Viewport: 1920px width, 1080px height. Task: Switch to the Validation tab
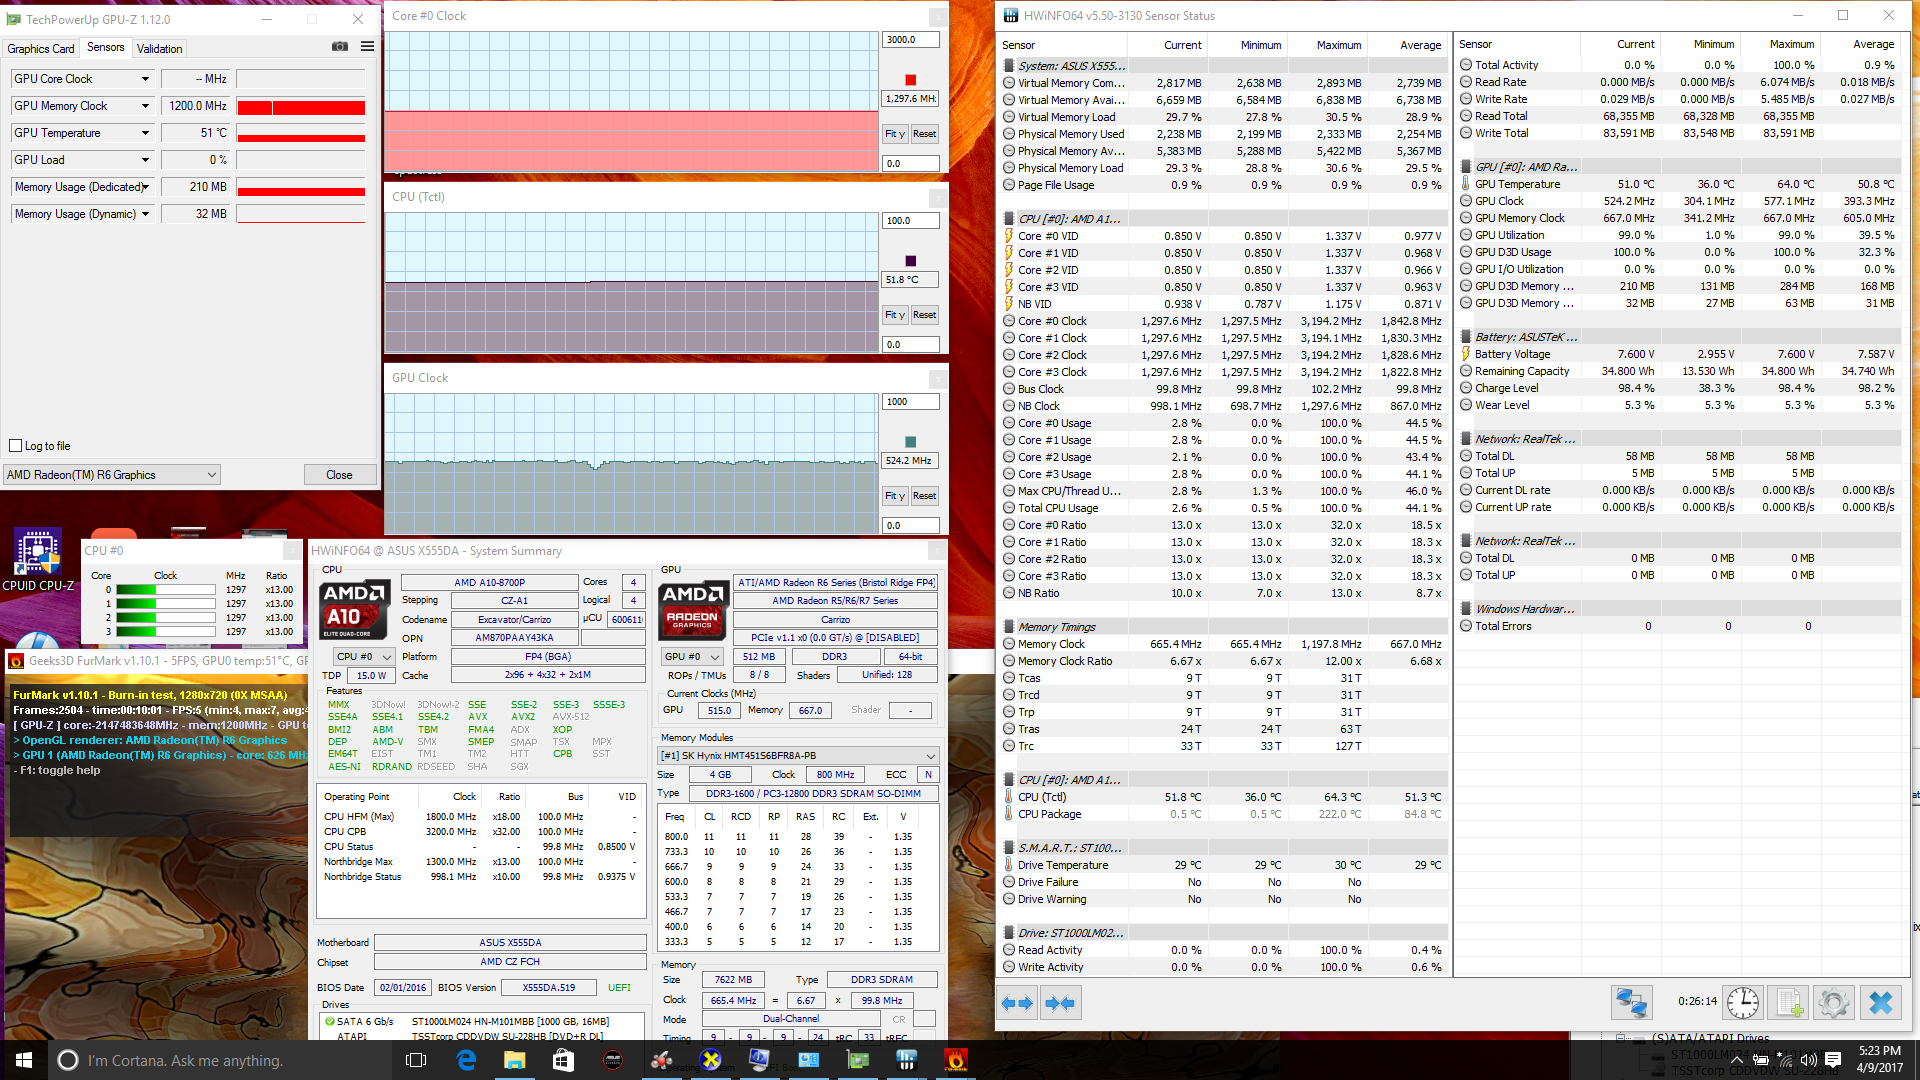pos(159,48)
